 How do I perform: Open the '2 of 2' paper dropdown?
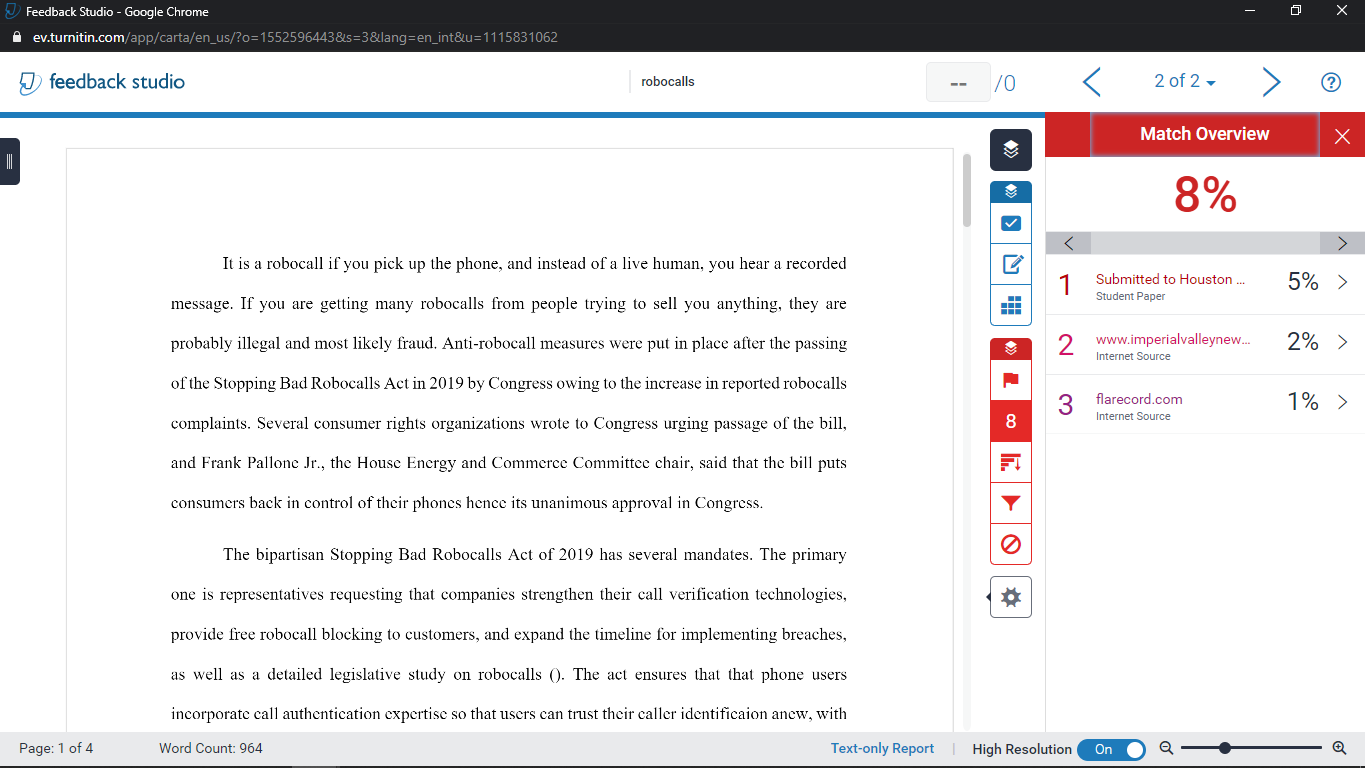point(1185,82)
